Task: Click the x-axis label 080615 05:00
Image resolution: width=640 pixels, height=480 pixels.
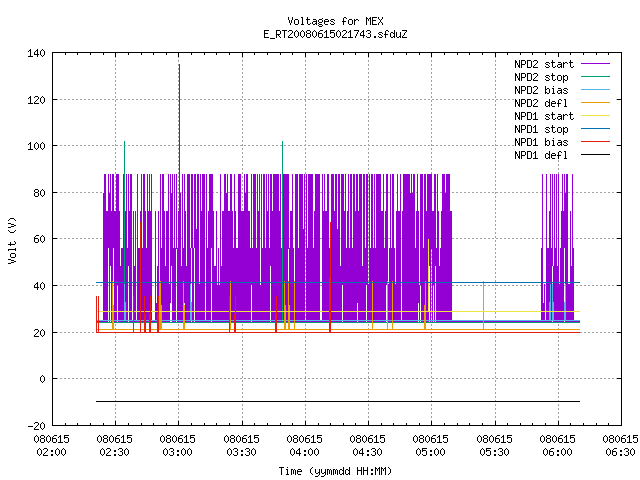Action: (x=431, y=446)
